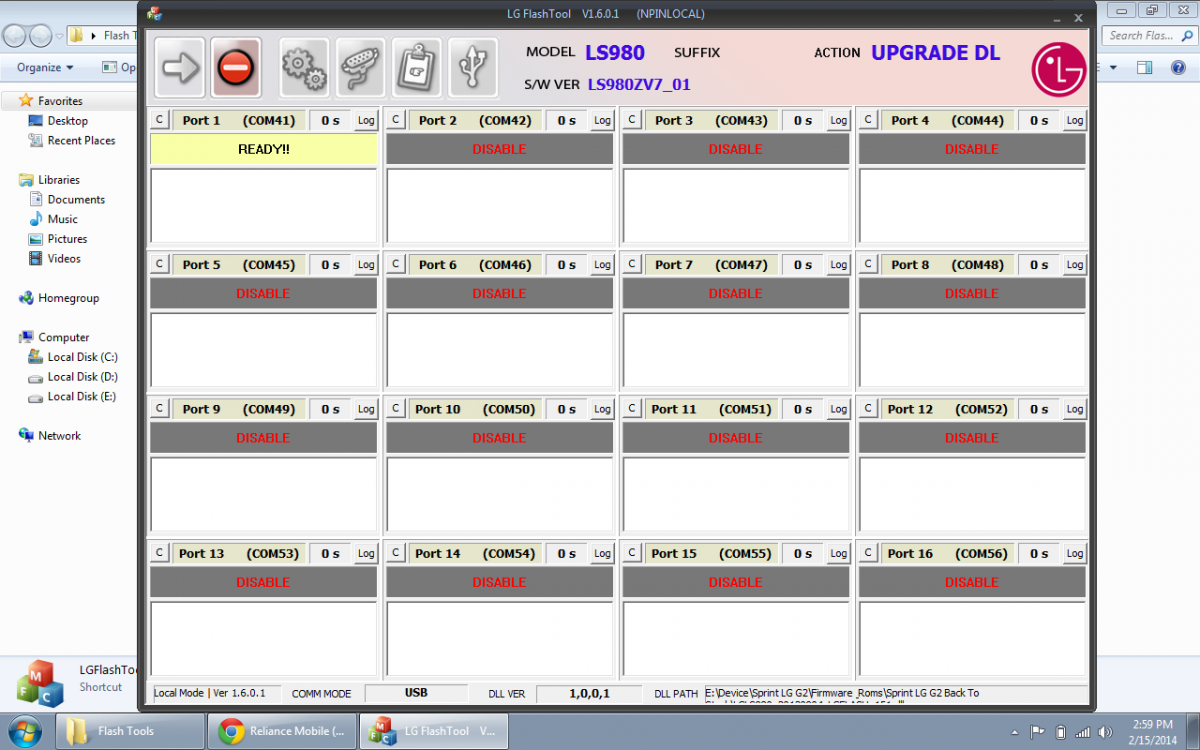Image resolution: width=1200 pixels, height=750 pixels.
Task: Open the Log for Port 2
Action: pyautogui.click(x=602, y=120)
